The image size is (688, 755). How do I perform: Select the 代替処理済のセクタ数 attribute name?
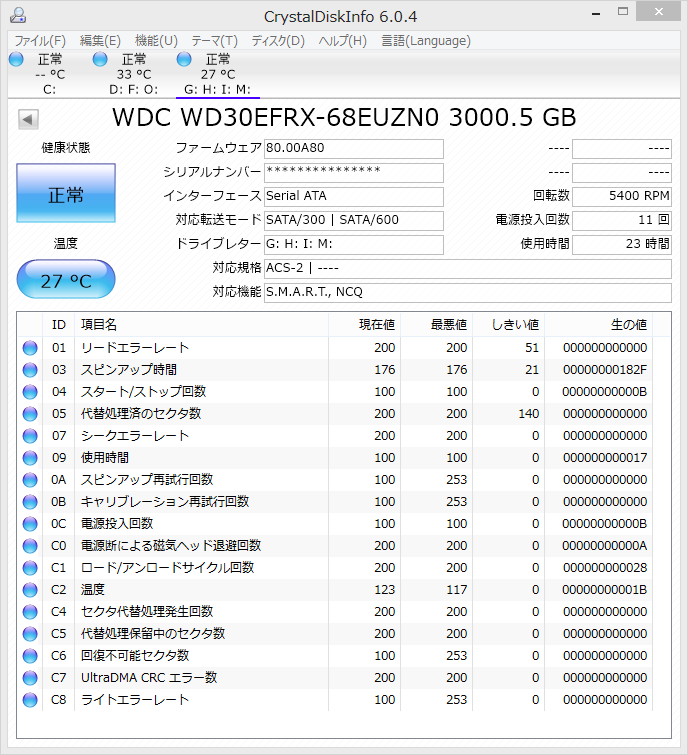141,414
